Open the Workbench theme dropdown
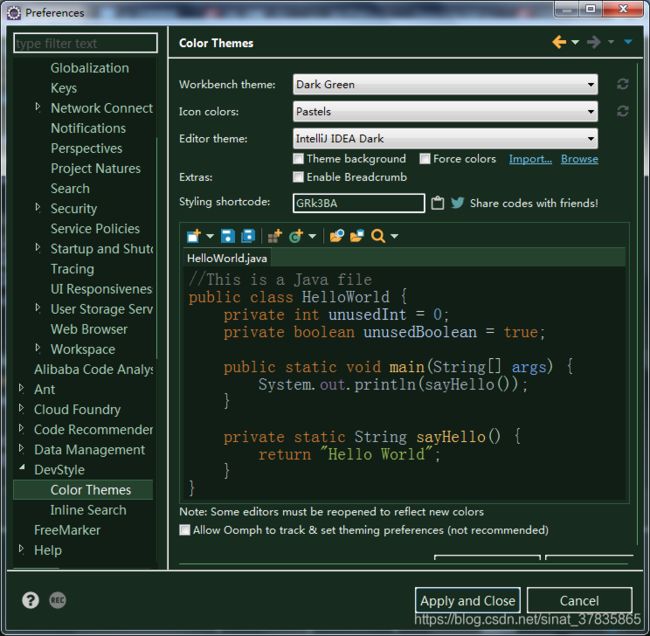This screenshot has height=636, width=650. (x=445, y=84)
